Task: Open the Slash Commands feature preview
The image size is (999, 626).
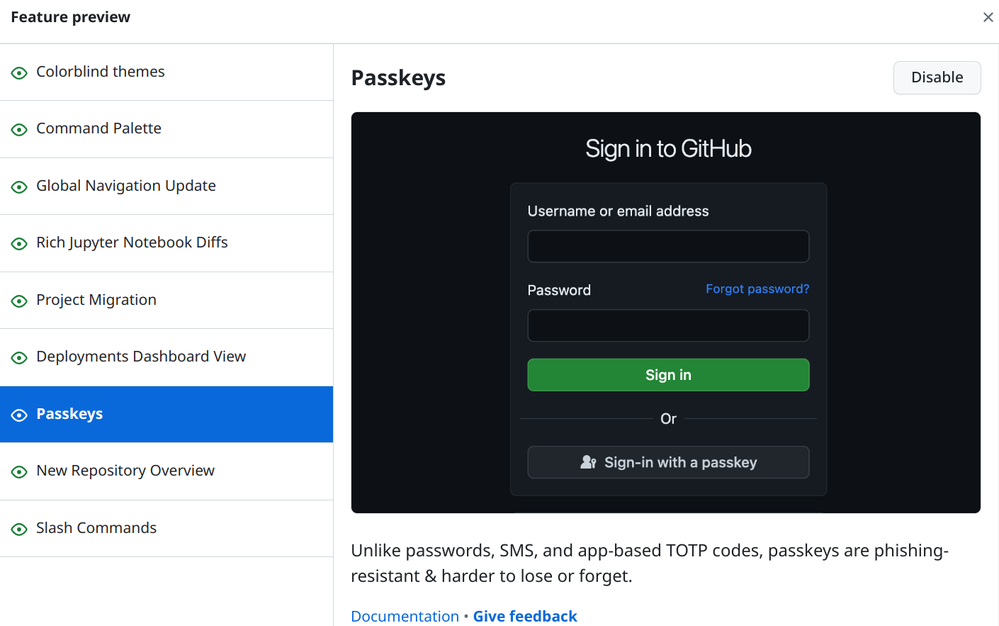Action: click(x=97, y=528)
